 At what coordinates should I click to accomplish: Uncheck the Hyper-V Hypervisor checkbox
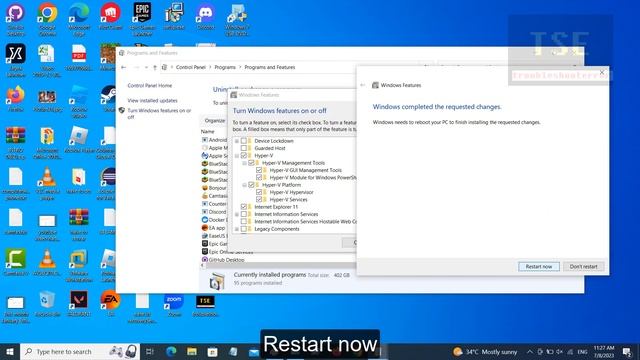click(x=259, y=192)
